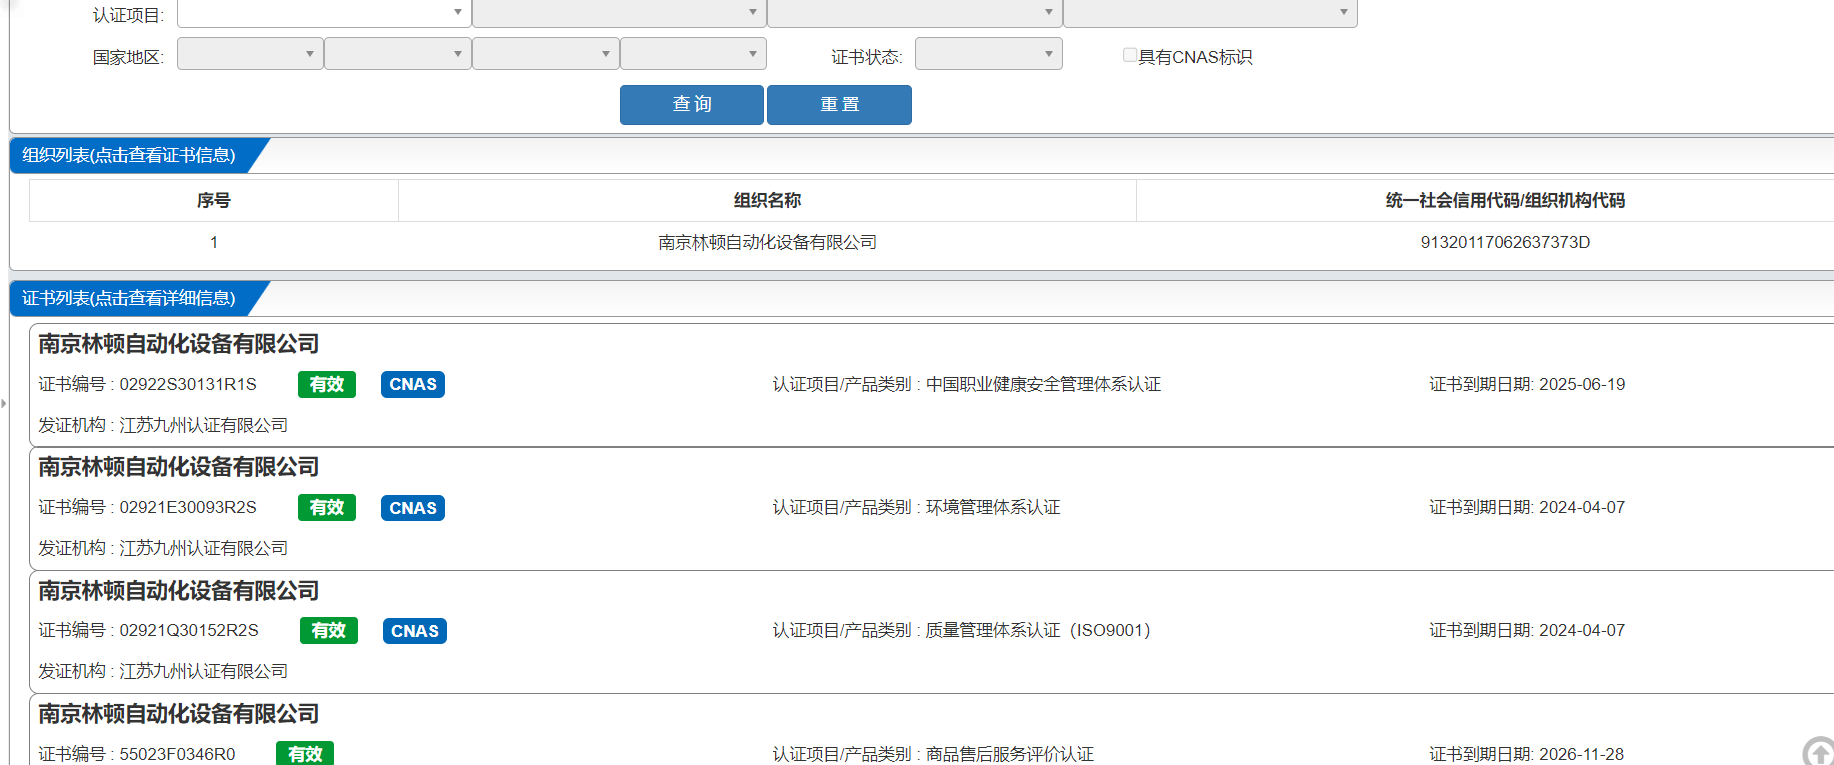Click the 有效 badge for certificate 02922S30131R1S

(327, 384)
